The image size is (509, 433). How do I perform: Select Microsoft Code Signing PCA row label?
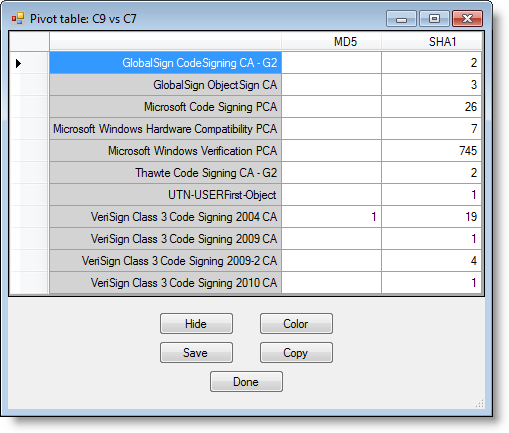coord(166,107)
